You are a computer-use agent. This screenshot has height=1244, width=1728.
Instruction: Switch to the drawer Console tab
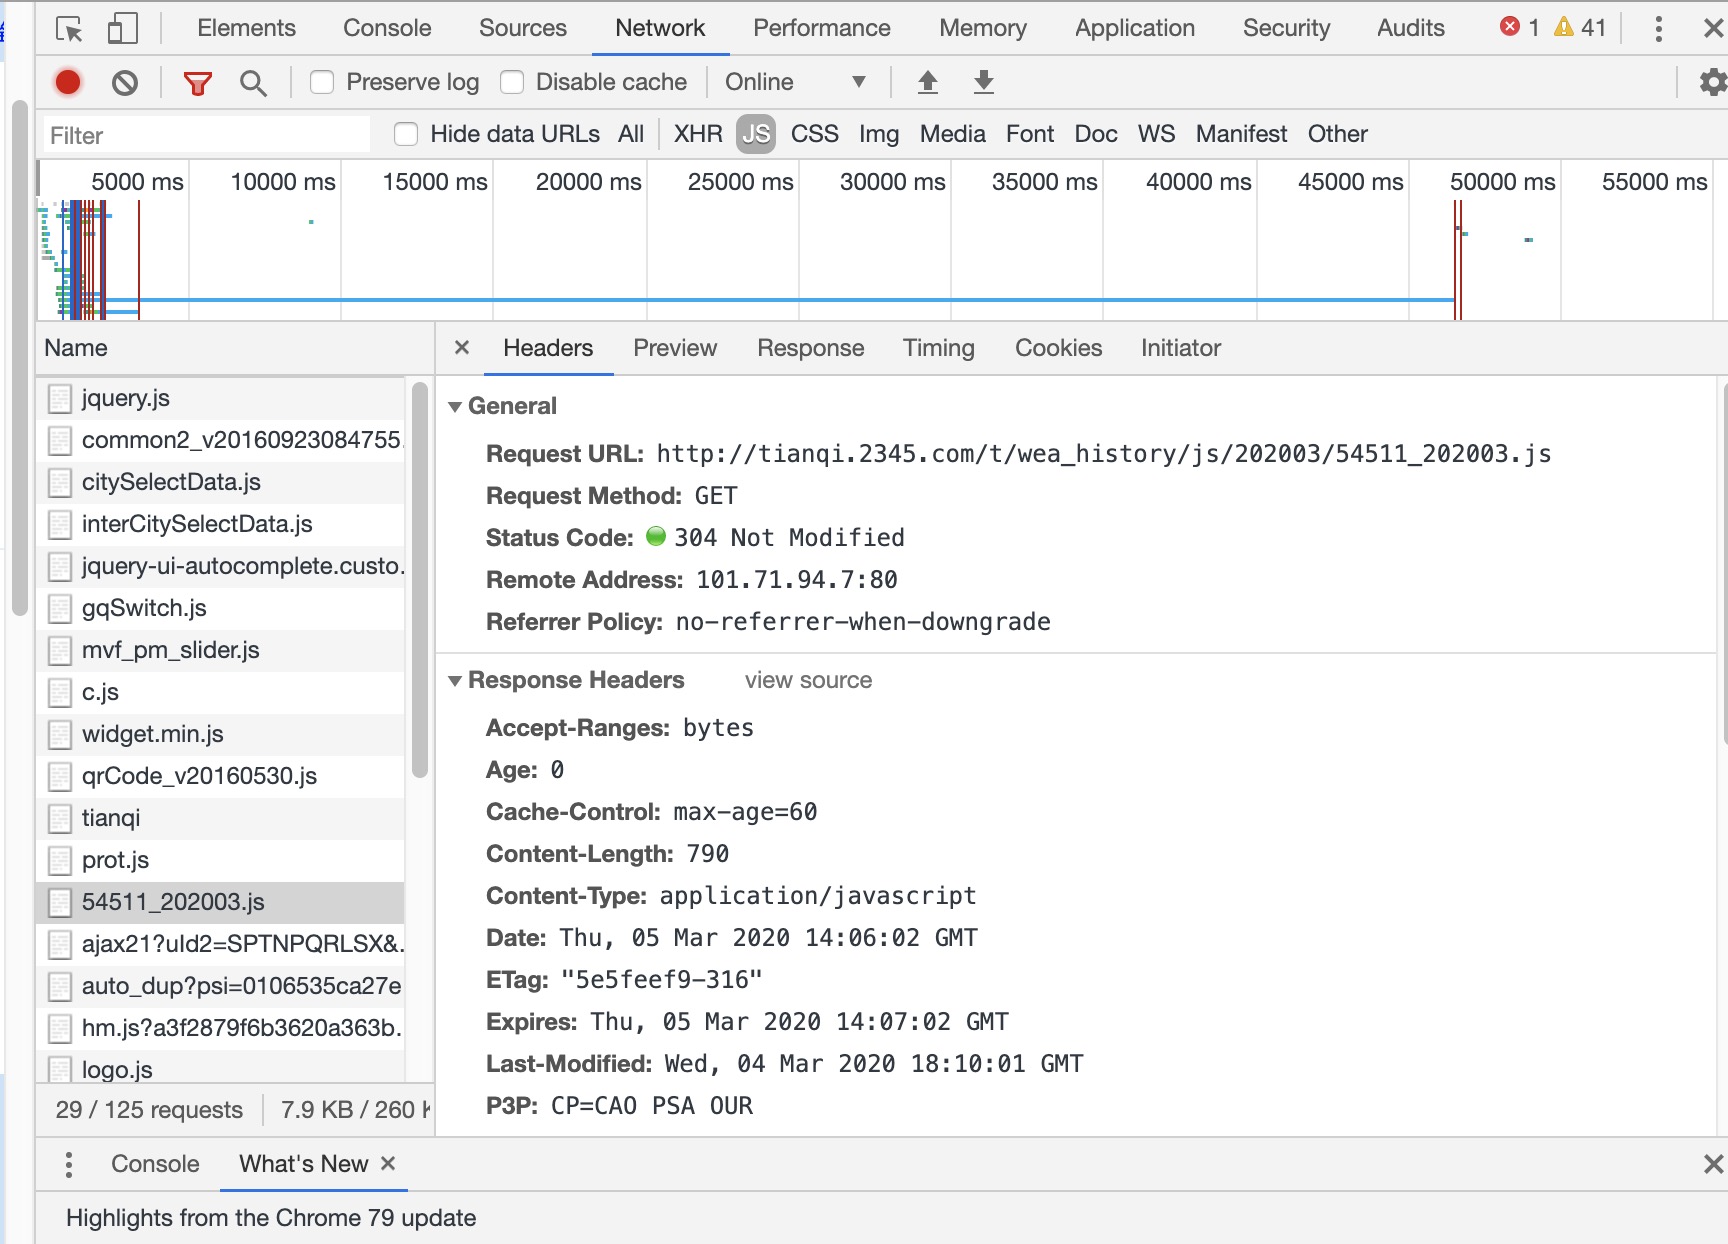155,1164
